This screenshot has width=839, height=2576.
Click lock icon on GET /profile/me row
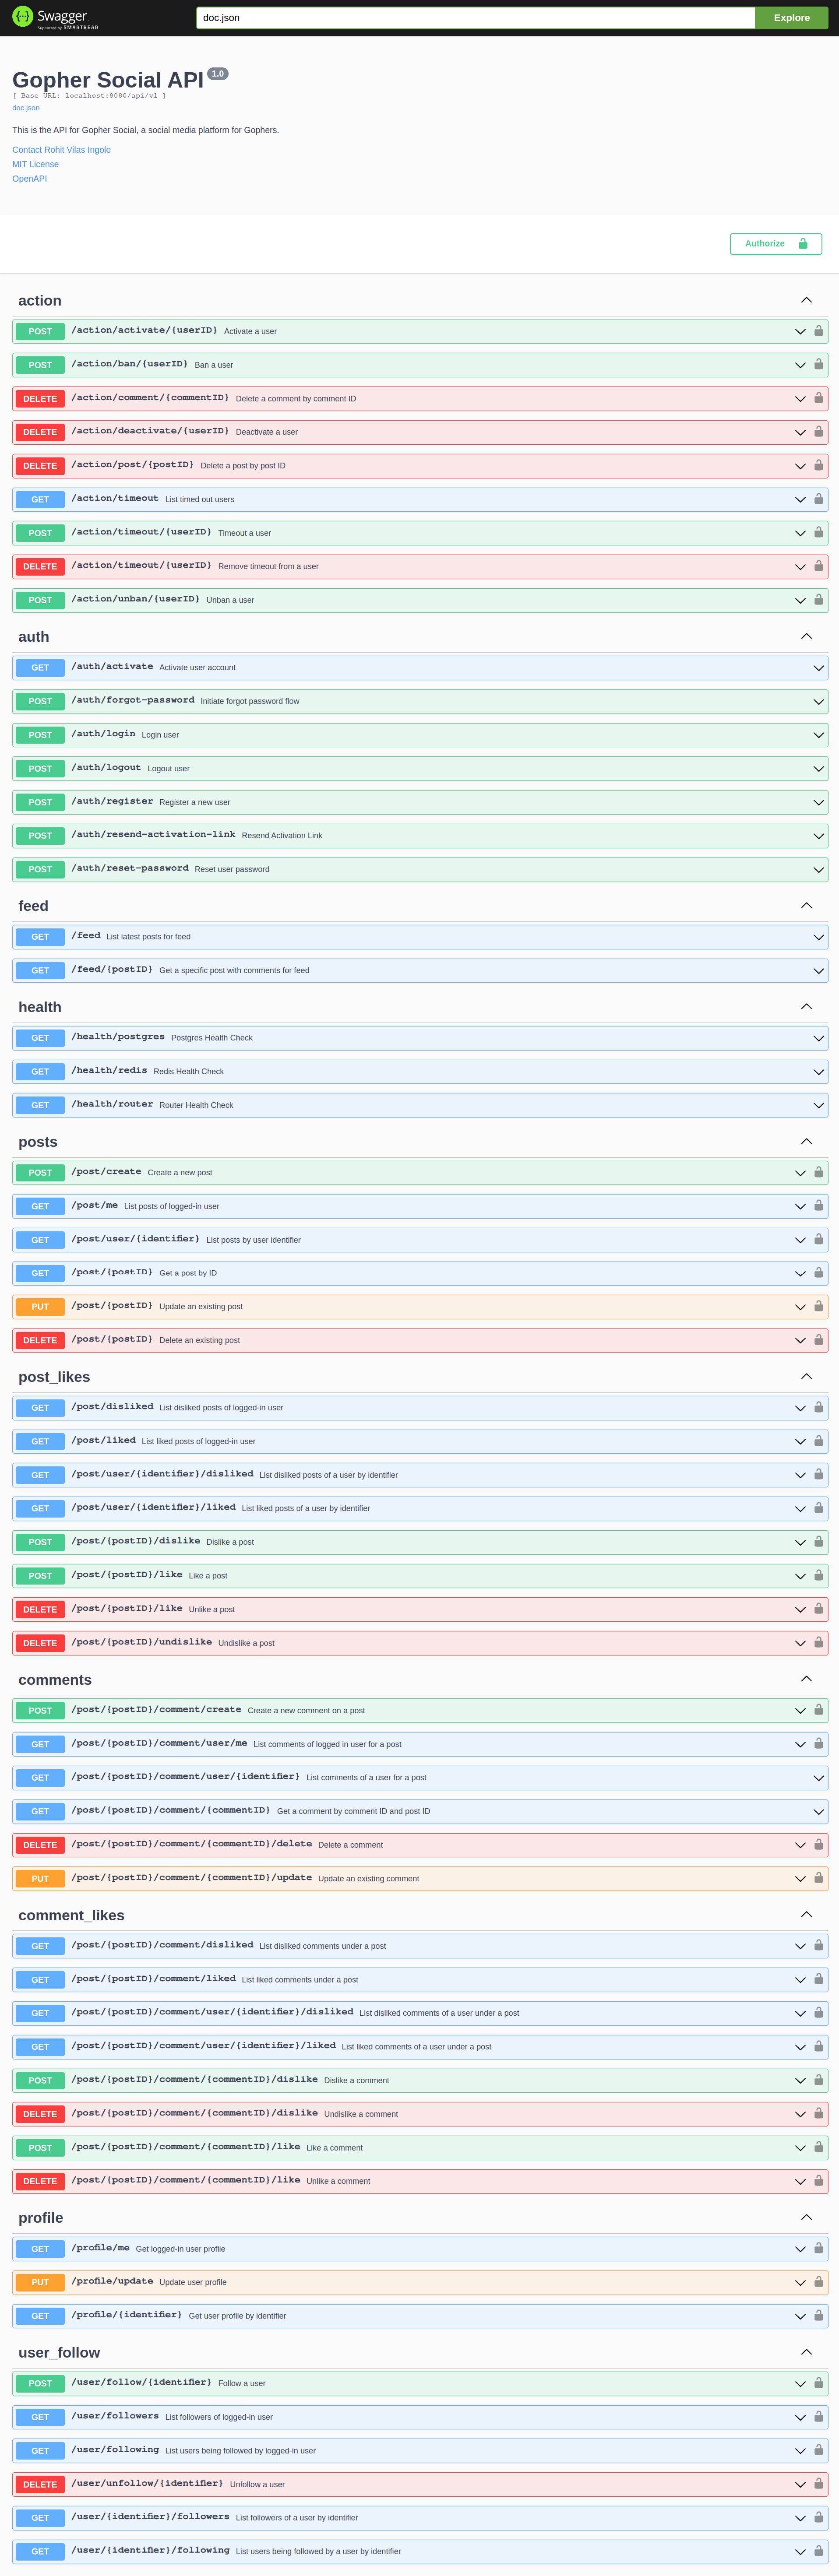[818, 2248]
